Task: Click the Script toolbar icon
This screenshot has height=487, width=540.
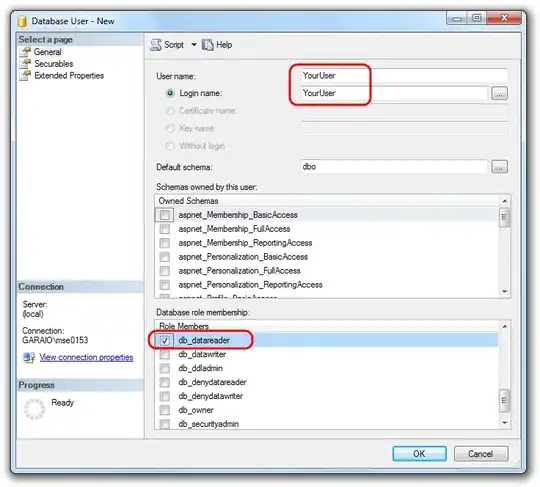Action: [x=156, y=45]
